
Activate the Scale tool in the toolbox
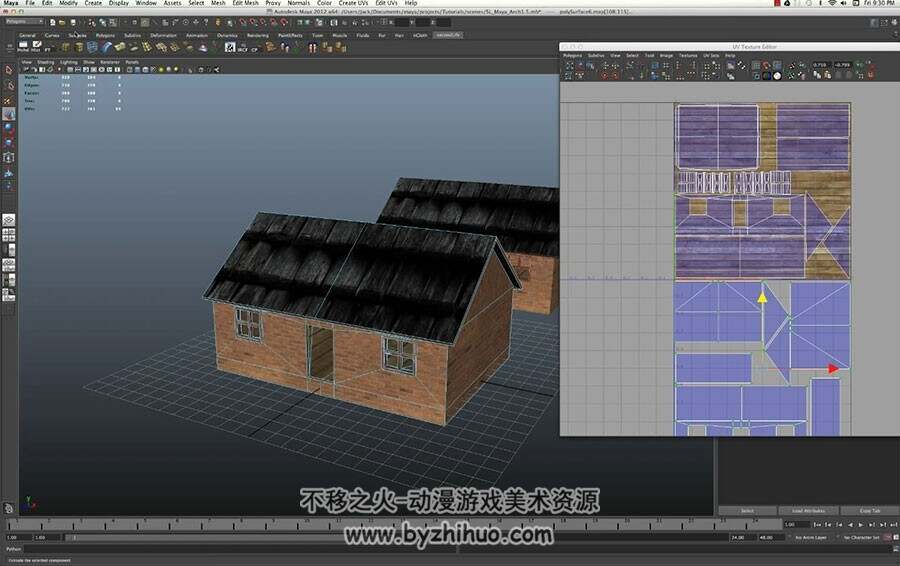tap(9, 143)
